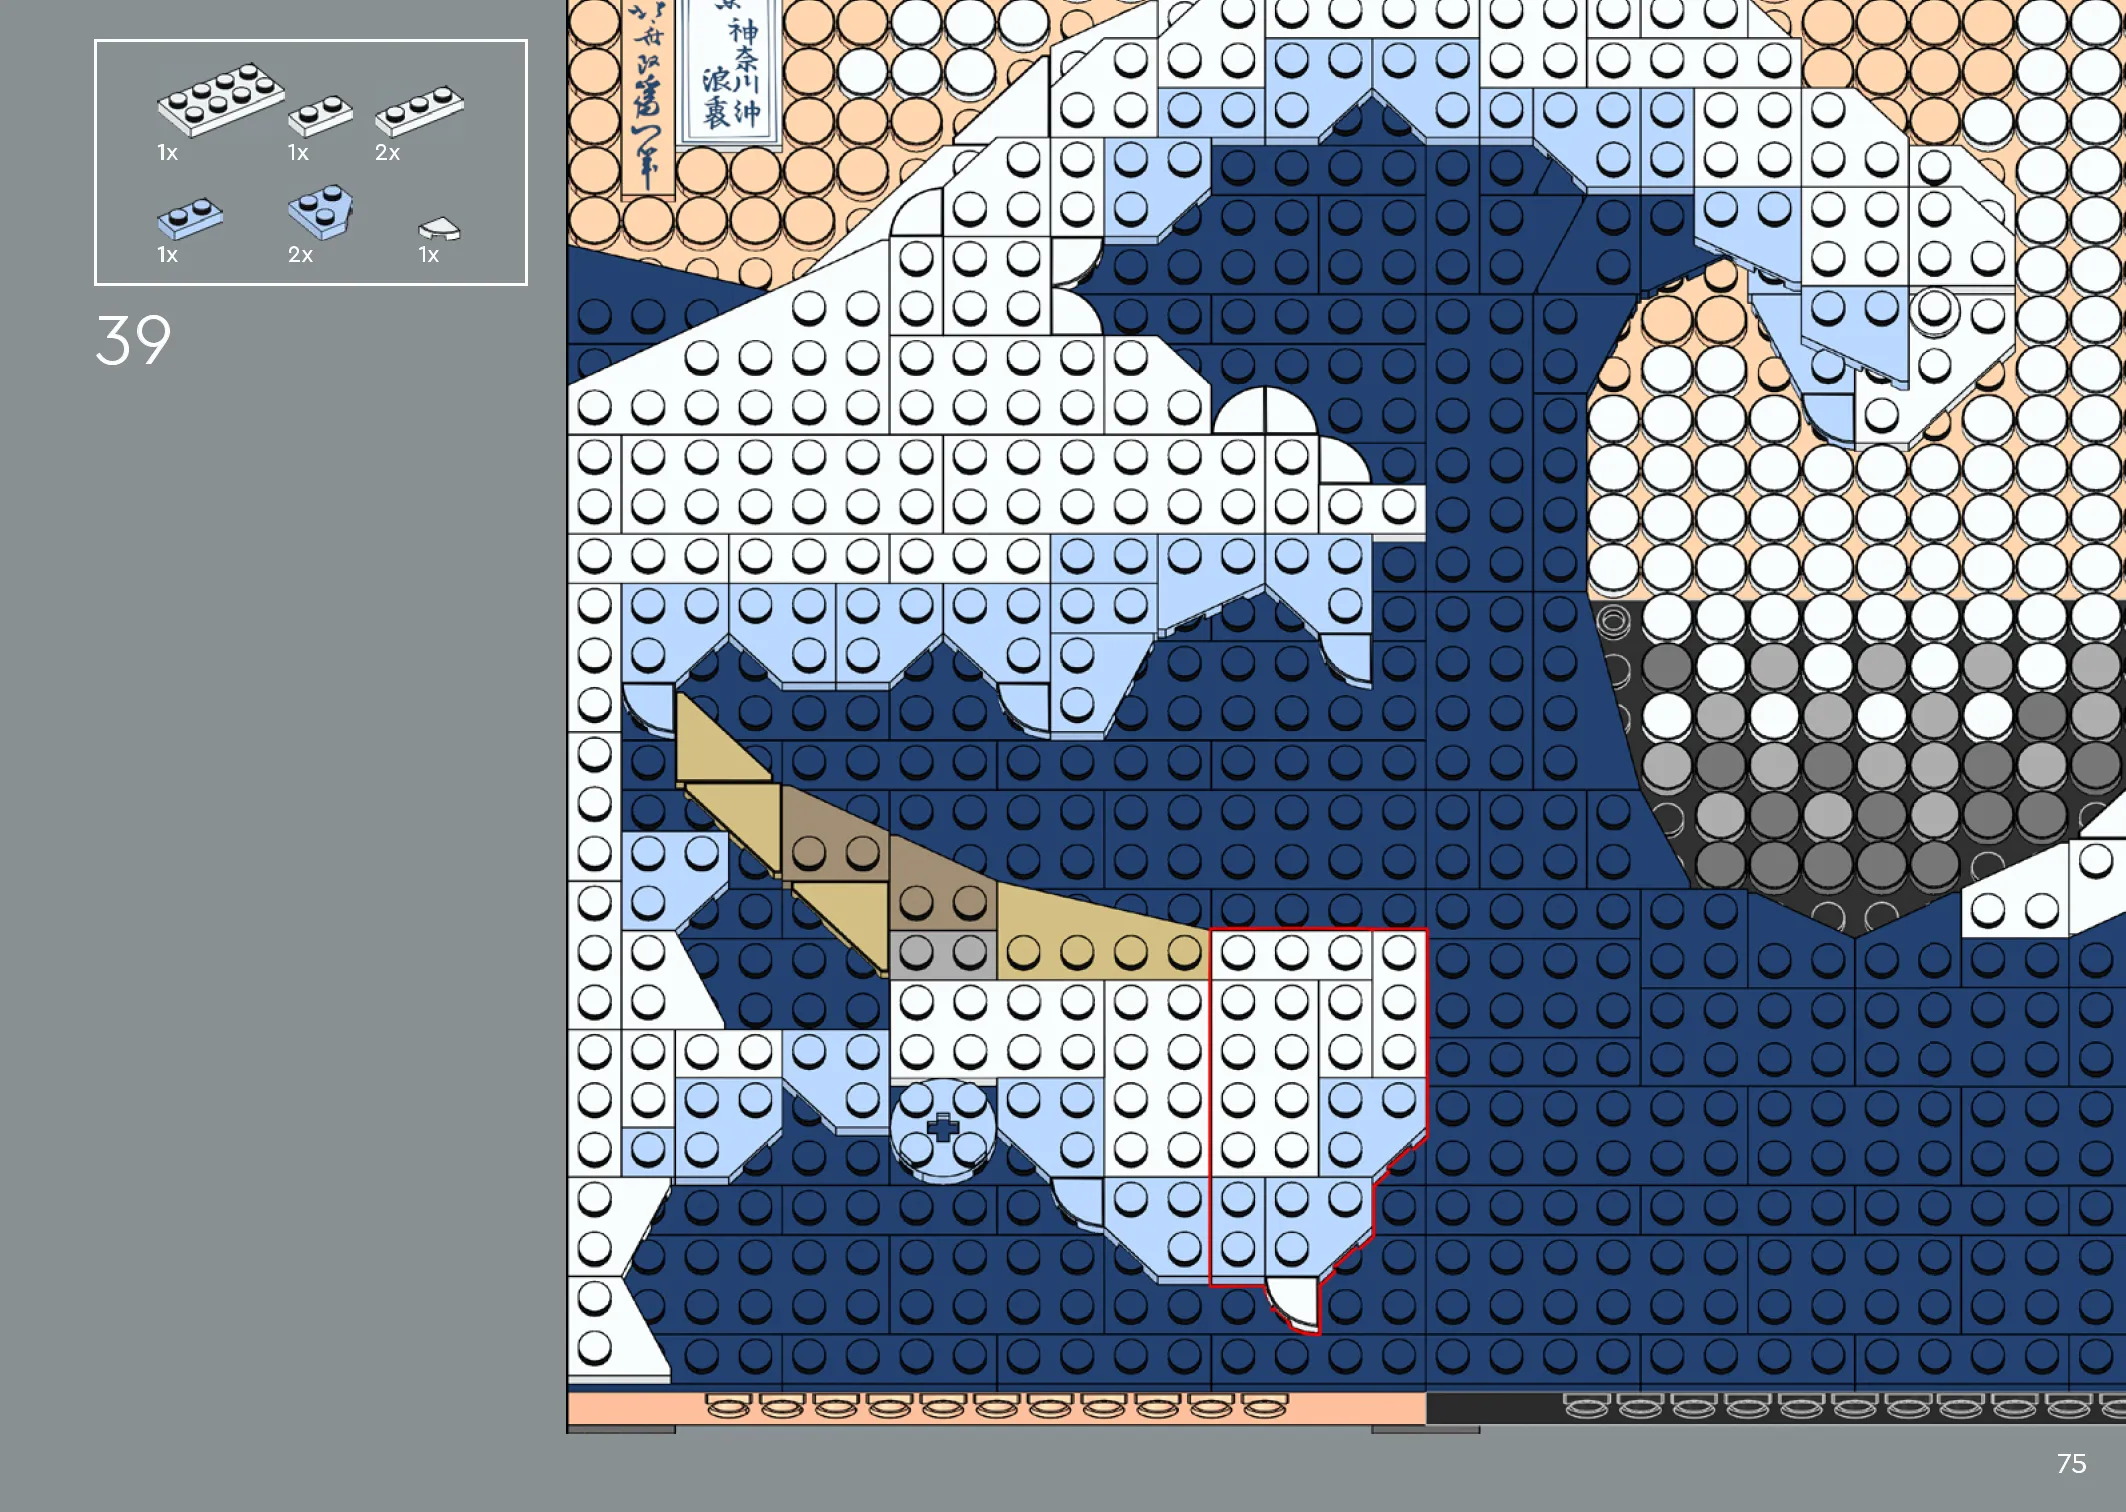
Task: Click the "1x" label under the white 1x2 plate
Action: point(298,153)
